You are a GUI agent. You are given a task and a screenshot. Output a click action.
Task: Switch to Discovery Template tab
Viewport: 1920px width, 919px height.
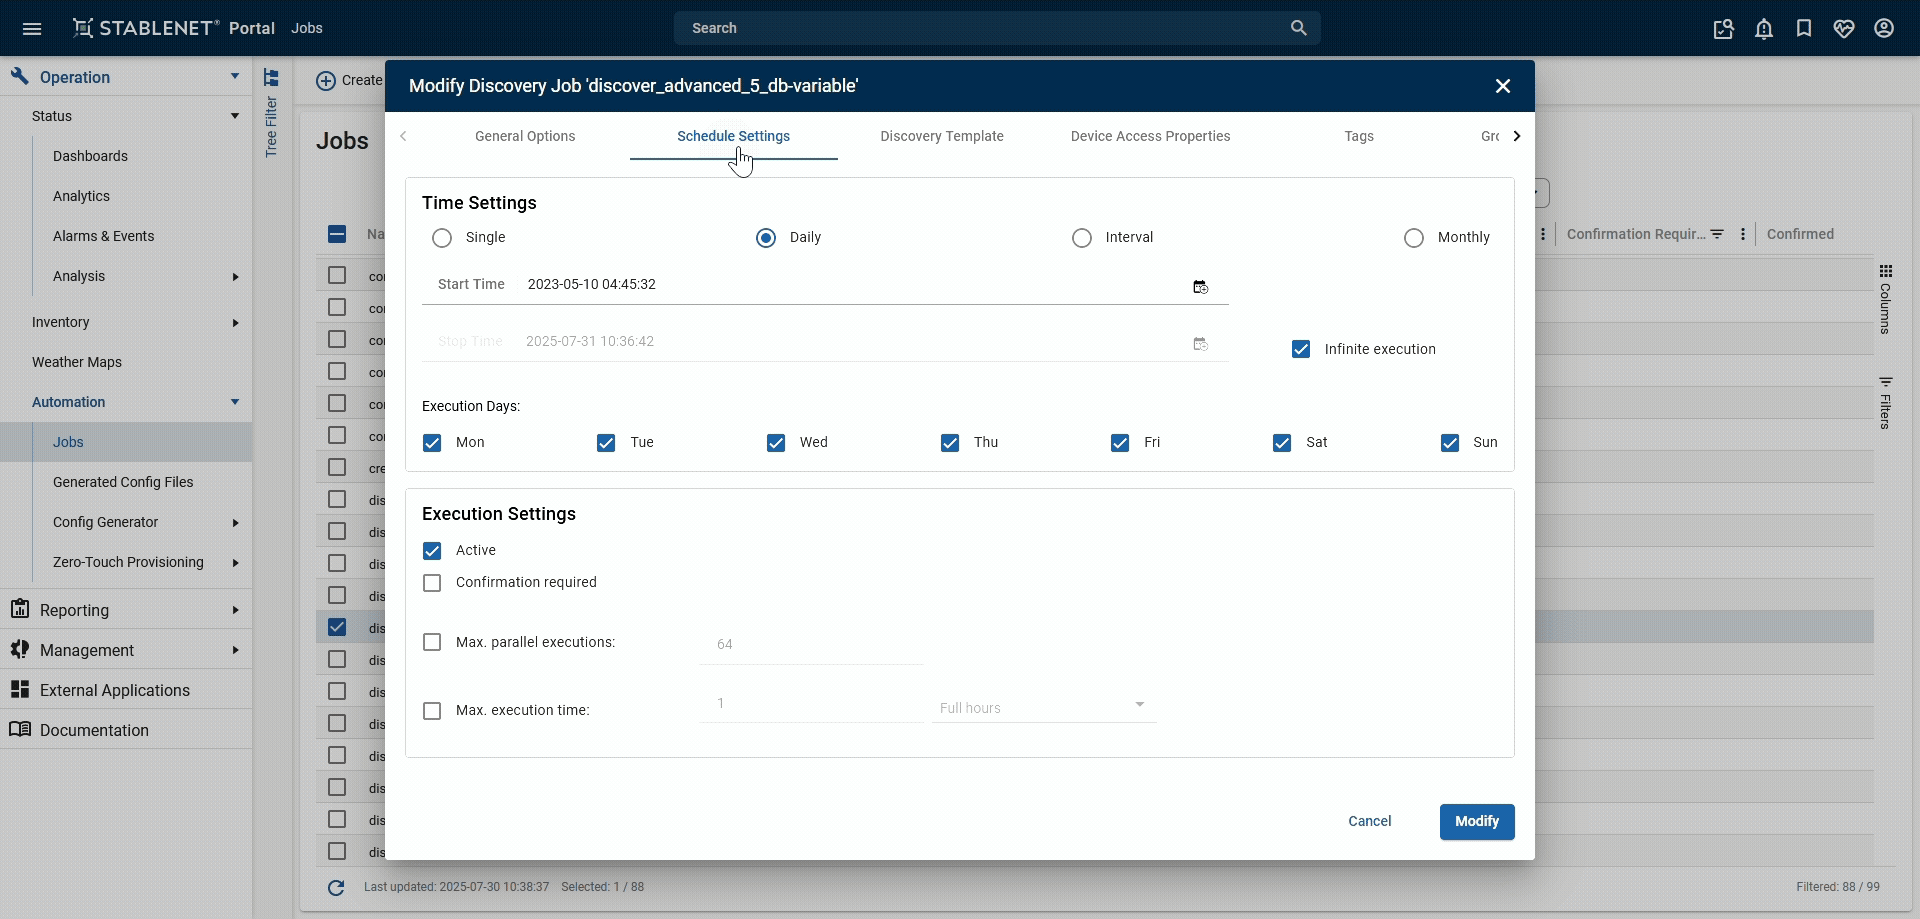pos(941,136)
